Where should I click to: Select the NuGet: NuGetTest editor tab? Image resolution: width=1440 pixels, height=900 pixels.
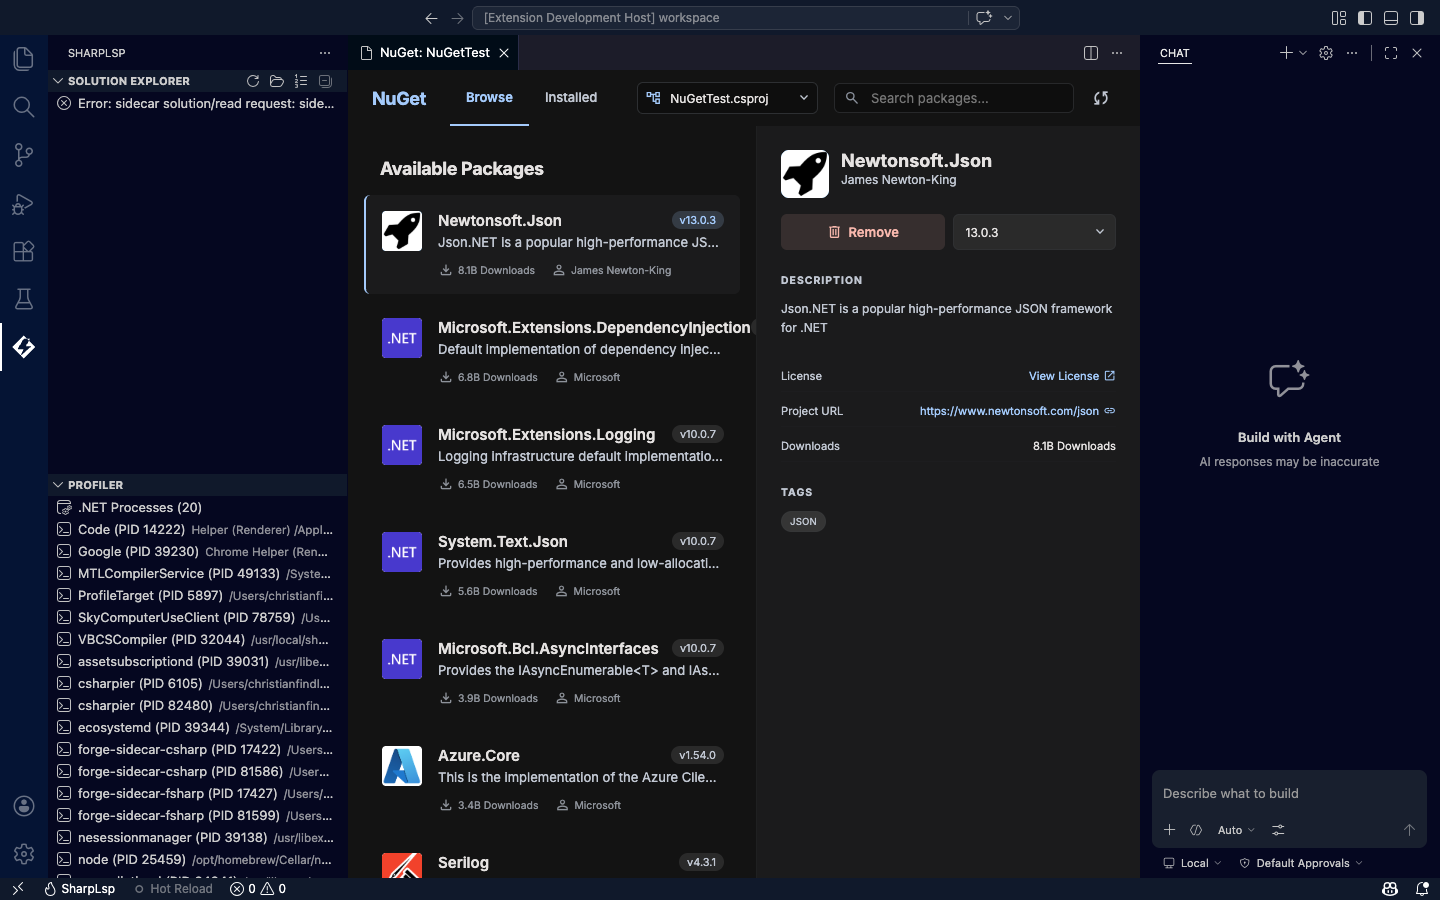point(434,53)
